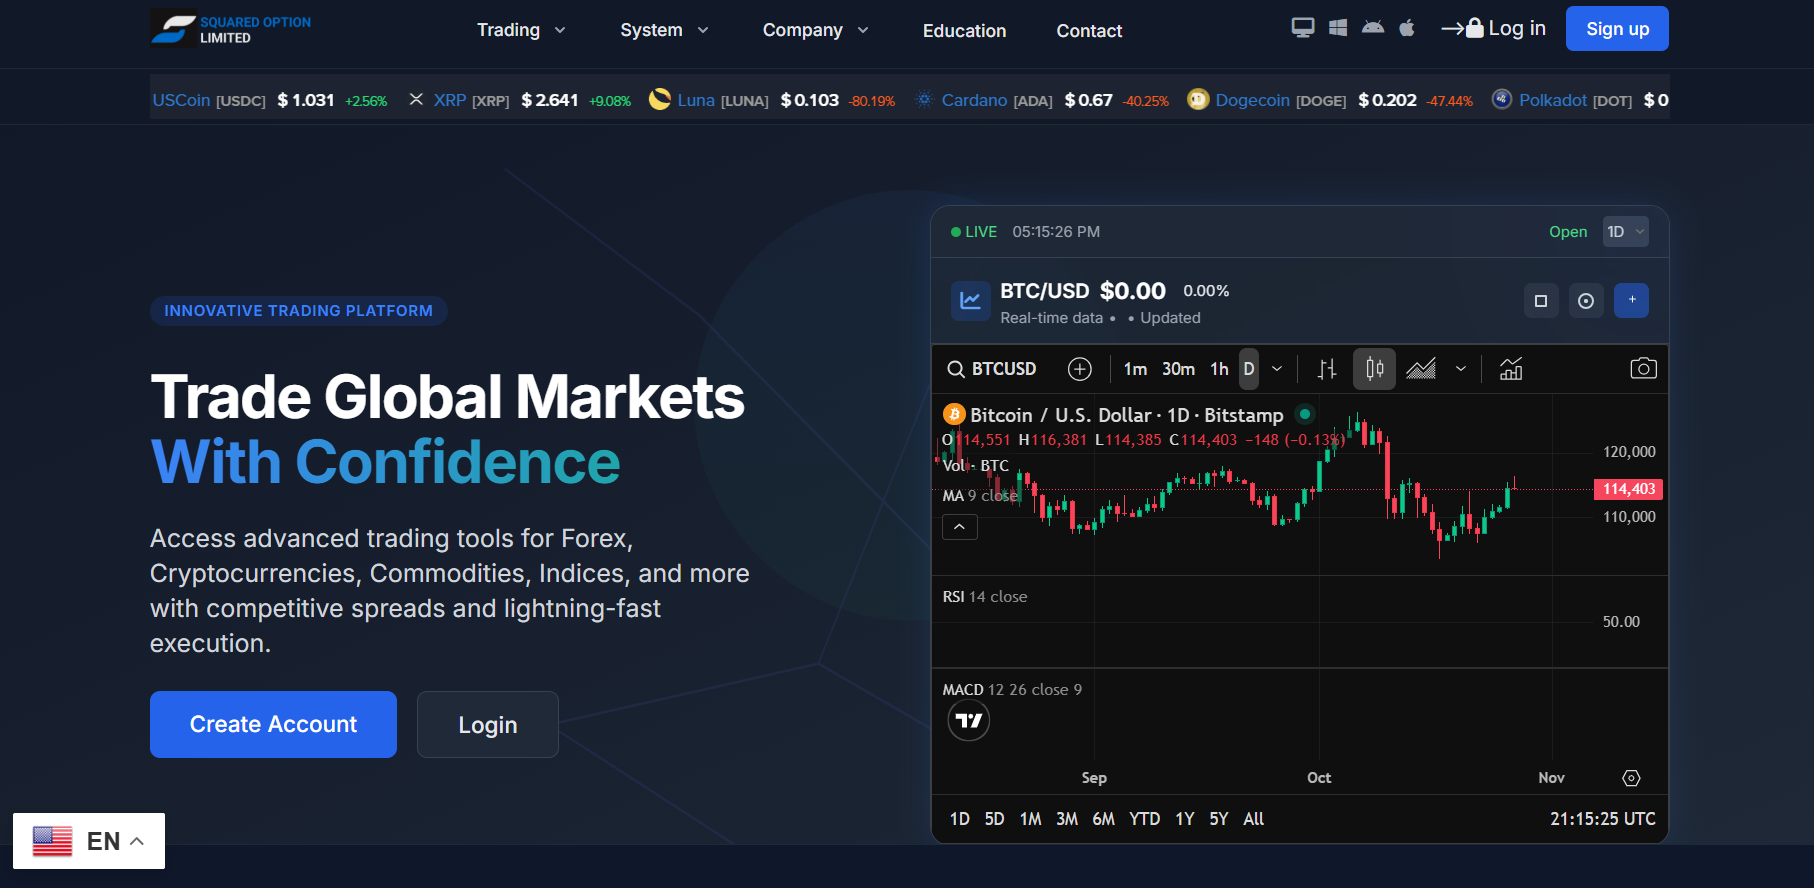Click the MACD 12 26 close 9 label
Viewport: 1814px width, 888px height.
pos(1012,690)
